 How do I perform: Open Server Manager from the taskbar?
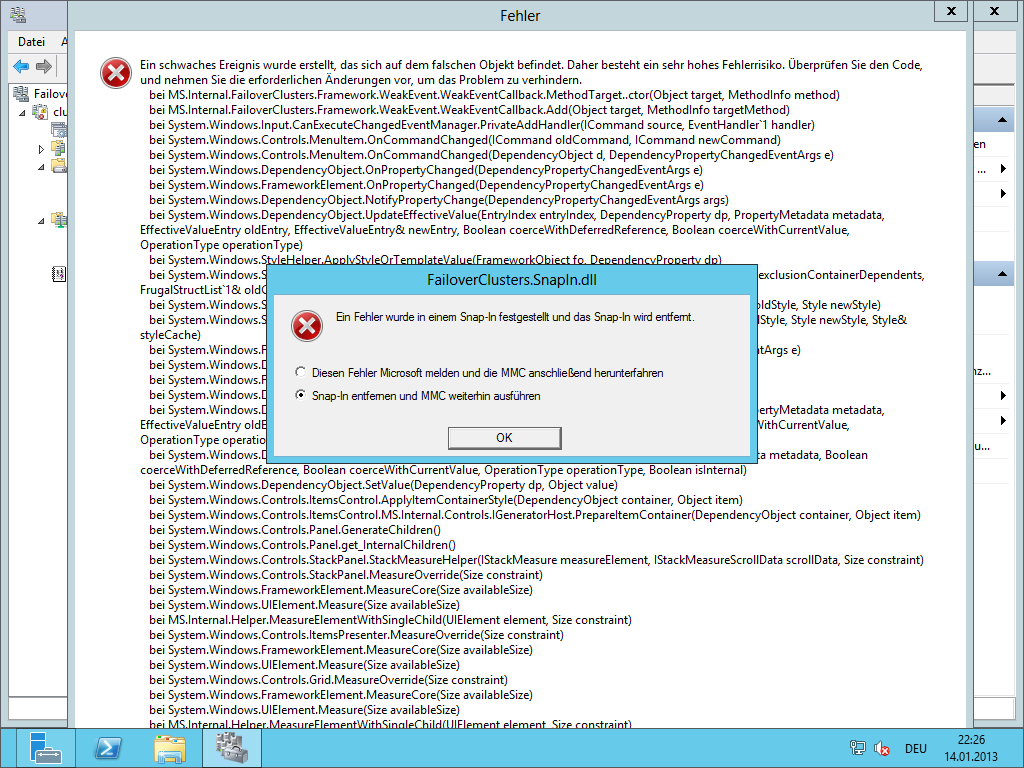[45, 748]
